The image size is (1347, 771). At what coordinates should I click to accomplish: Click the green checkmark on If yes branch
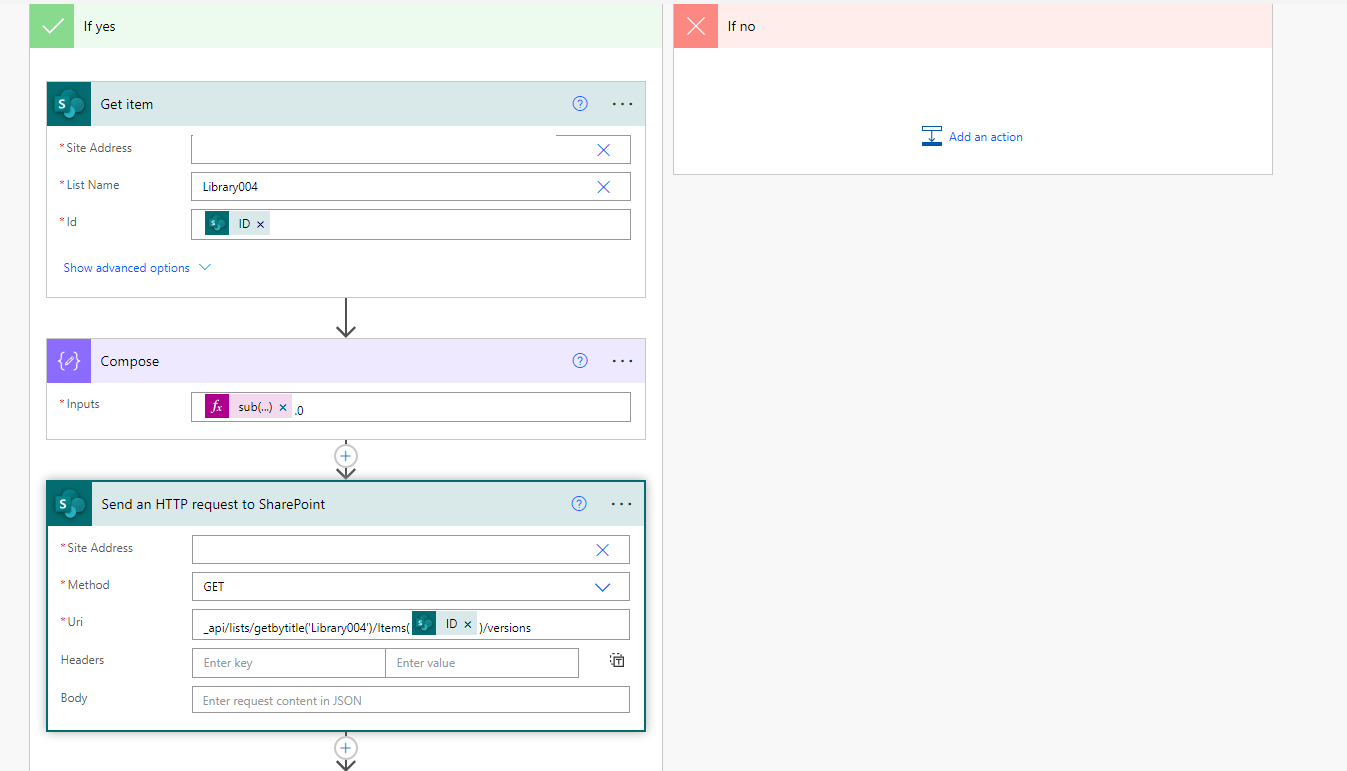pos(52,26)
